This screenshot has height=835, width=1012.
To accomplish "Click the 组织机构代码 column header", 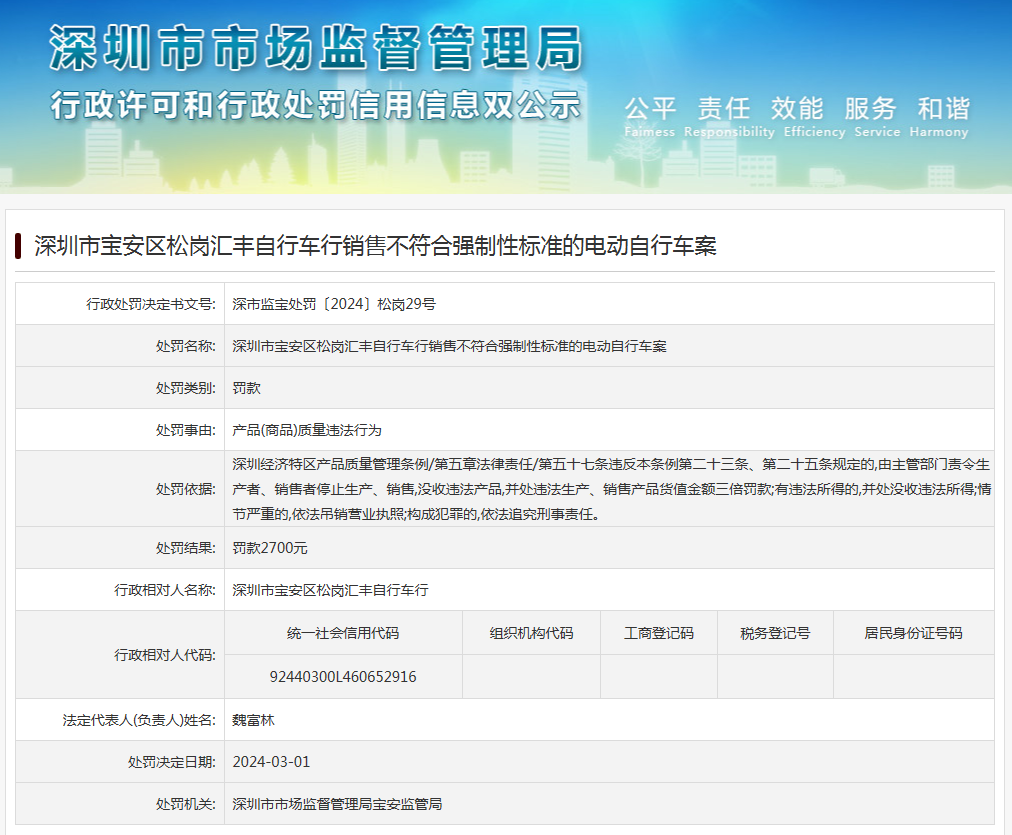I will click(x=531, y=633).
